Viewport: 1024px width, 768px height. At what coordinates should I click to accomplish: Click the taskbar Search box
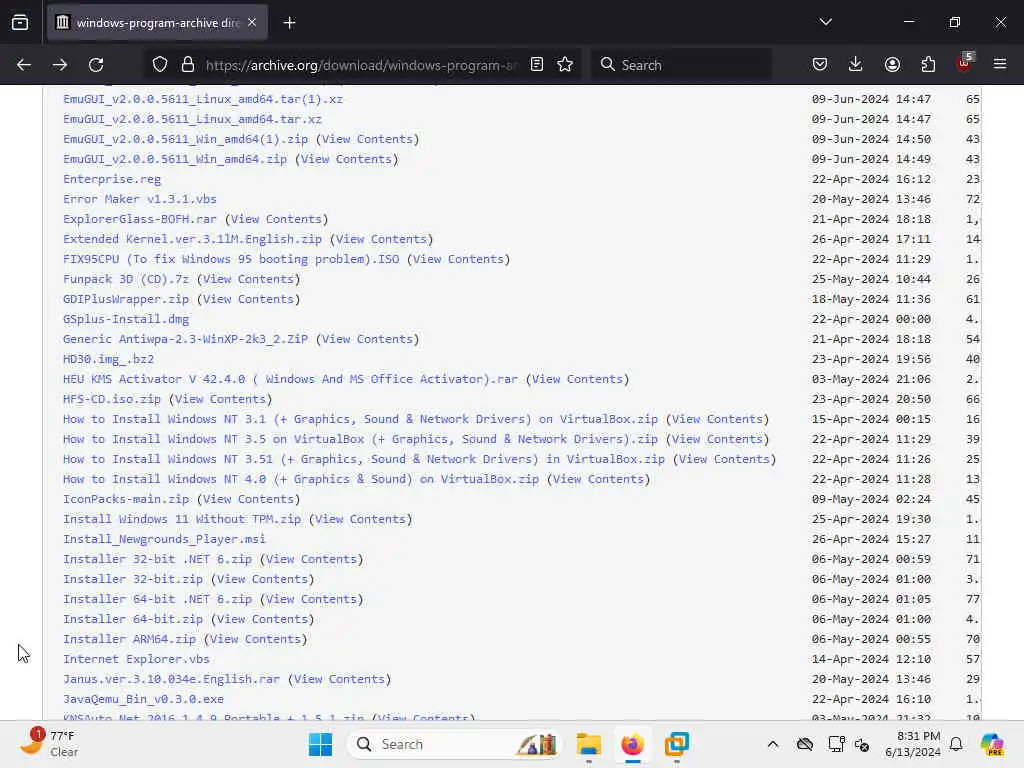[454, 744]
